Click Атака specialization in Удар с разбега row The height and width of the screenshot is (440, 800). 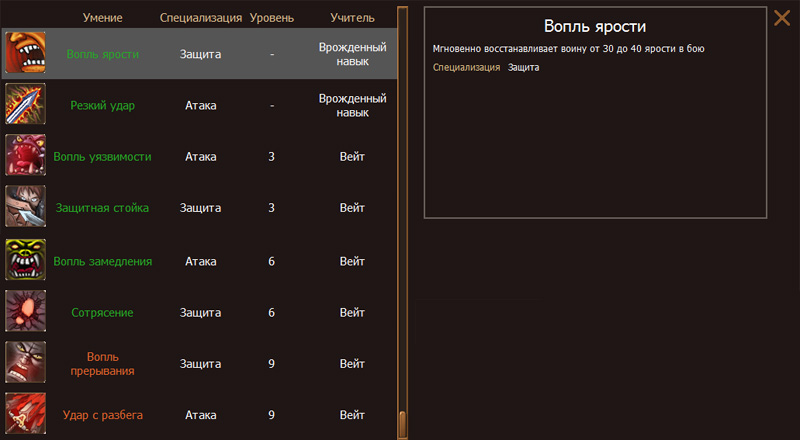point(201,415)
